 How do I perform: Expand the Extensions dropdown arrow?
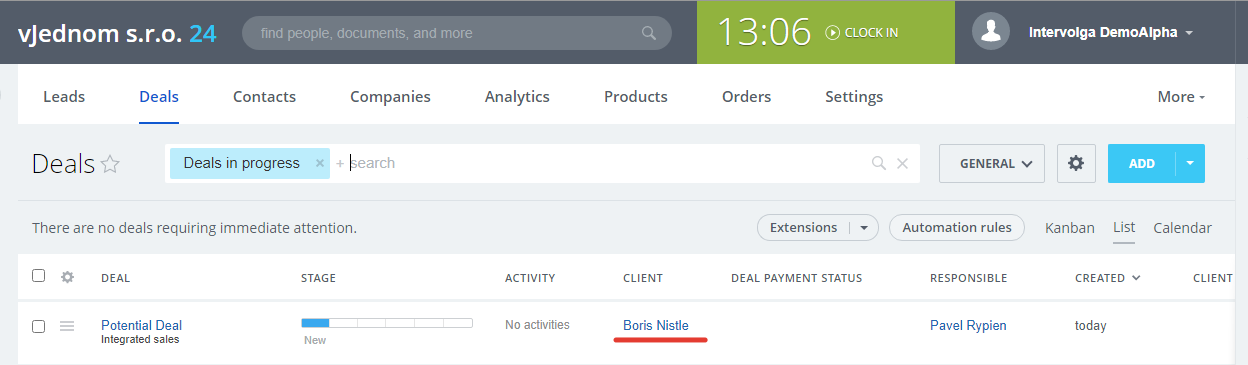pos(864,228)
